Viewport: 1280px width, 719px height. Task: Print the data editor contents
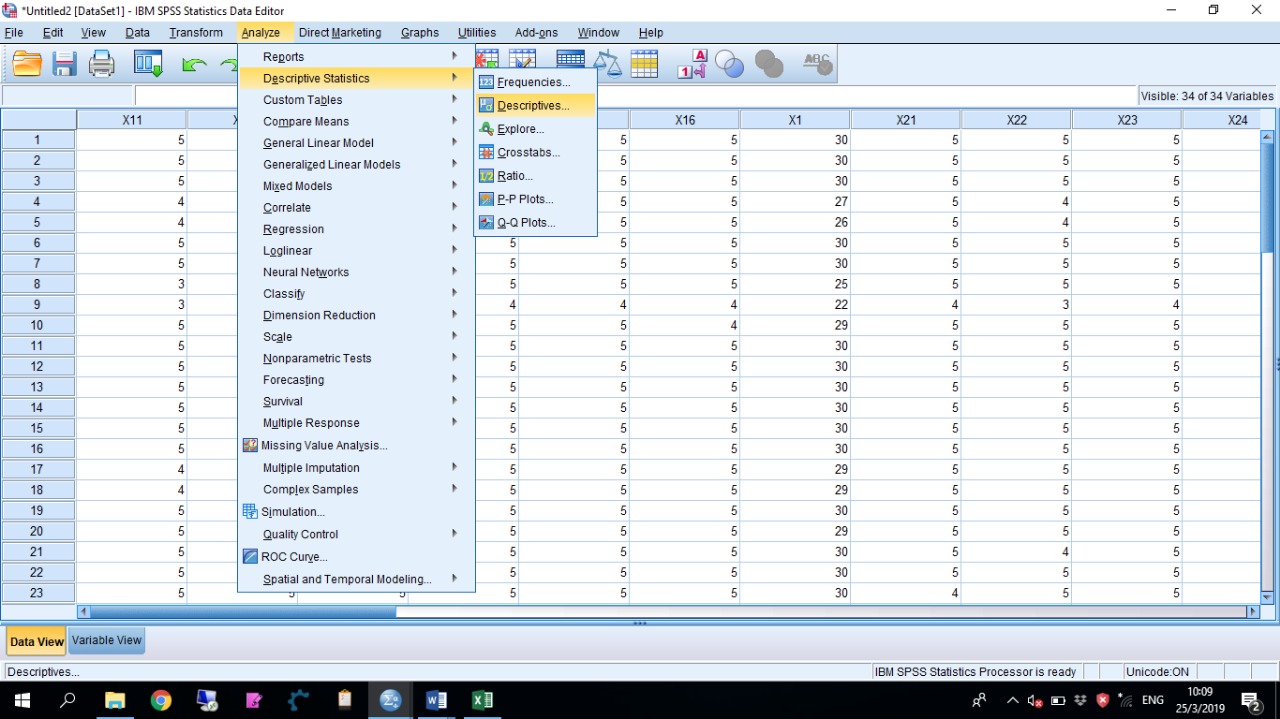pos(100,63)
